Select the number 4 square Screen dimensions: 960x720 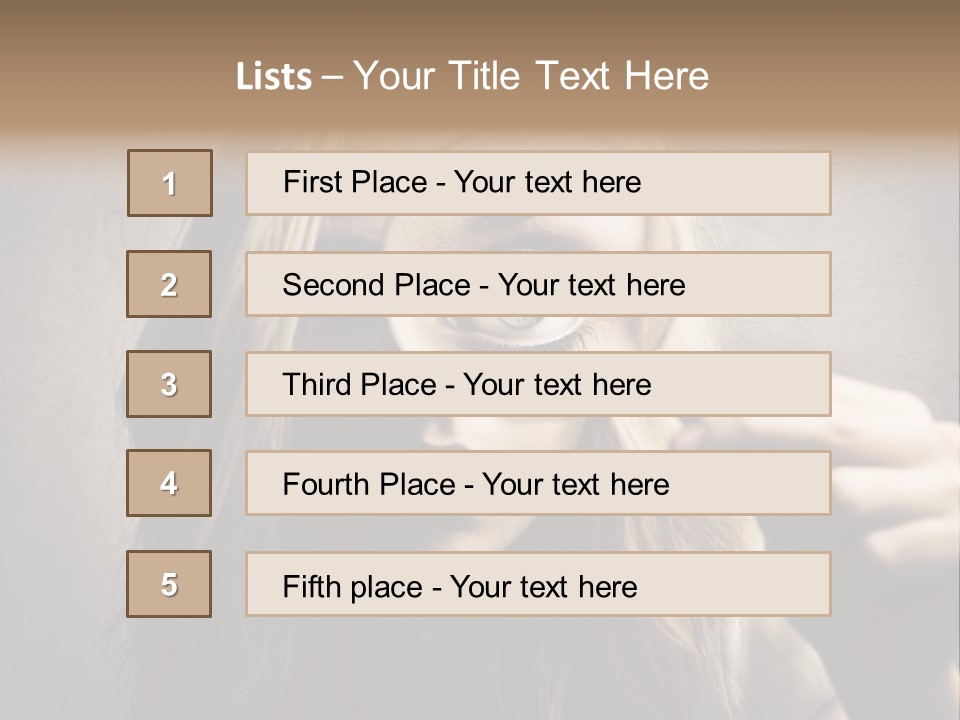[169, 483]
